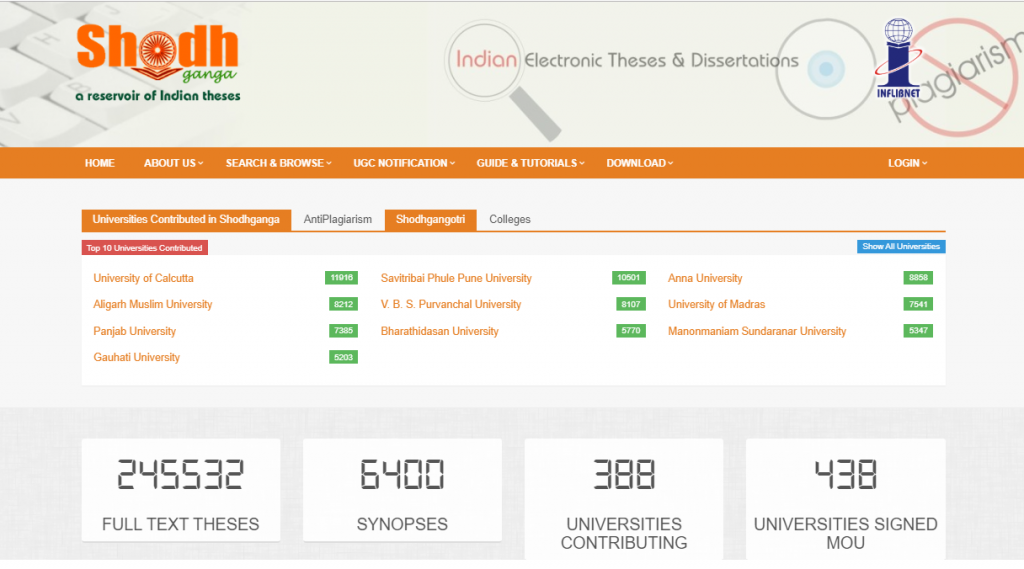Viewport: 1024px width, 569px height.
Task: Switch to the Colleges tab
Action: (510, 219)
